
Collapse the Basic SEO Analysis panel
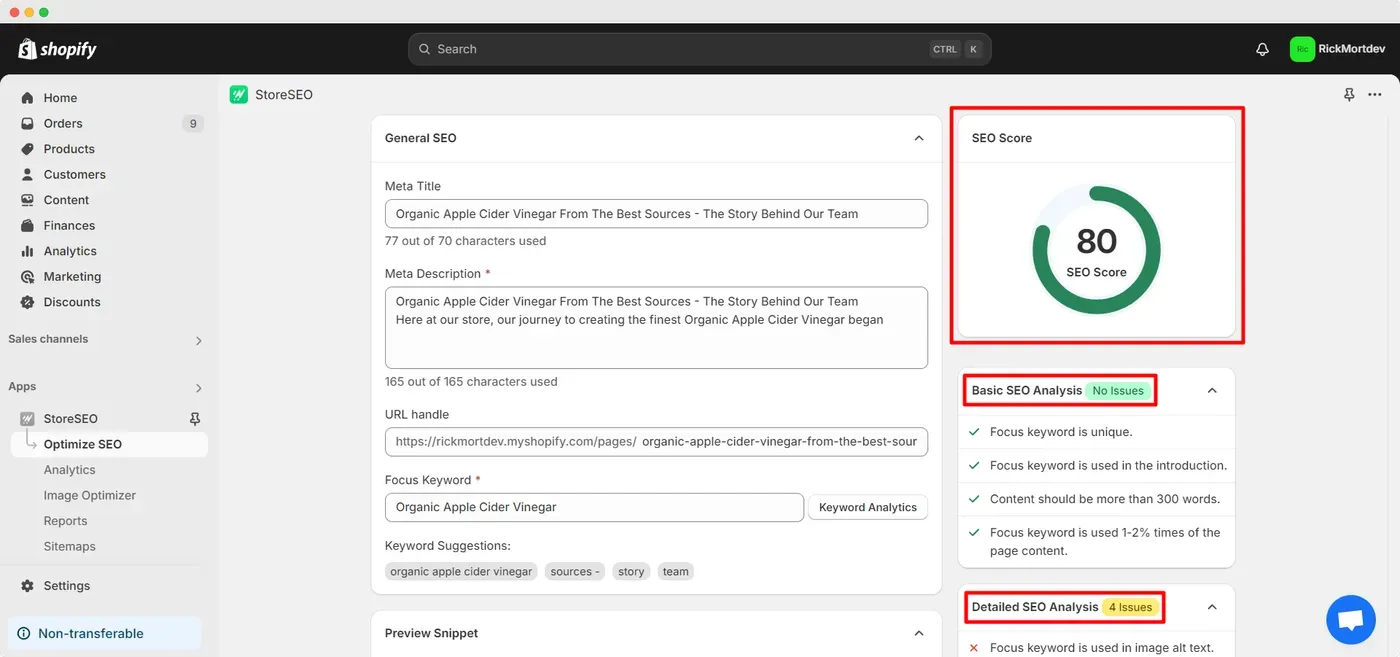point(1212,390)
